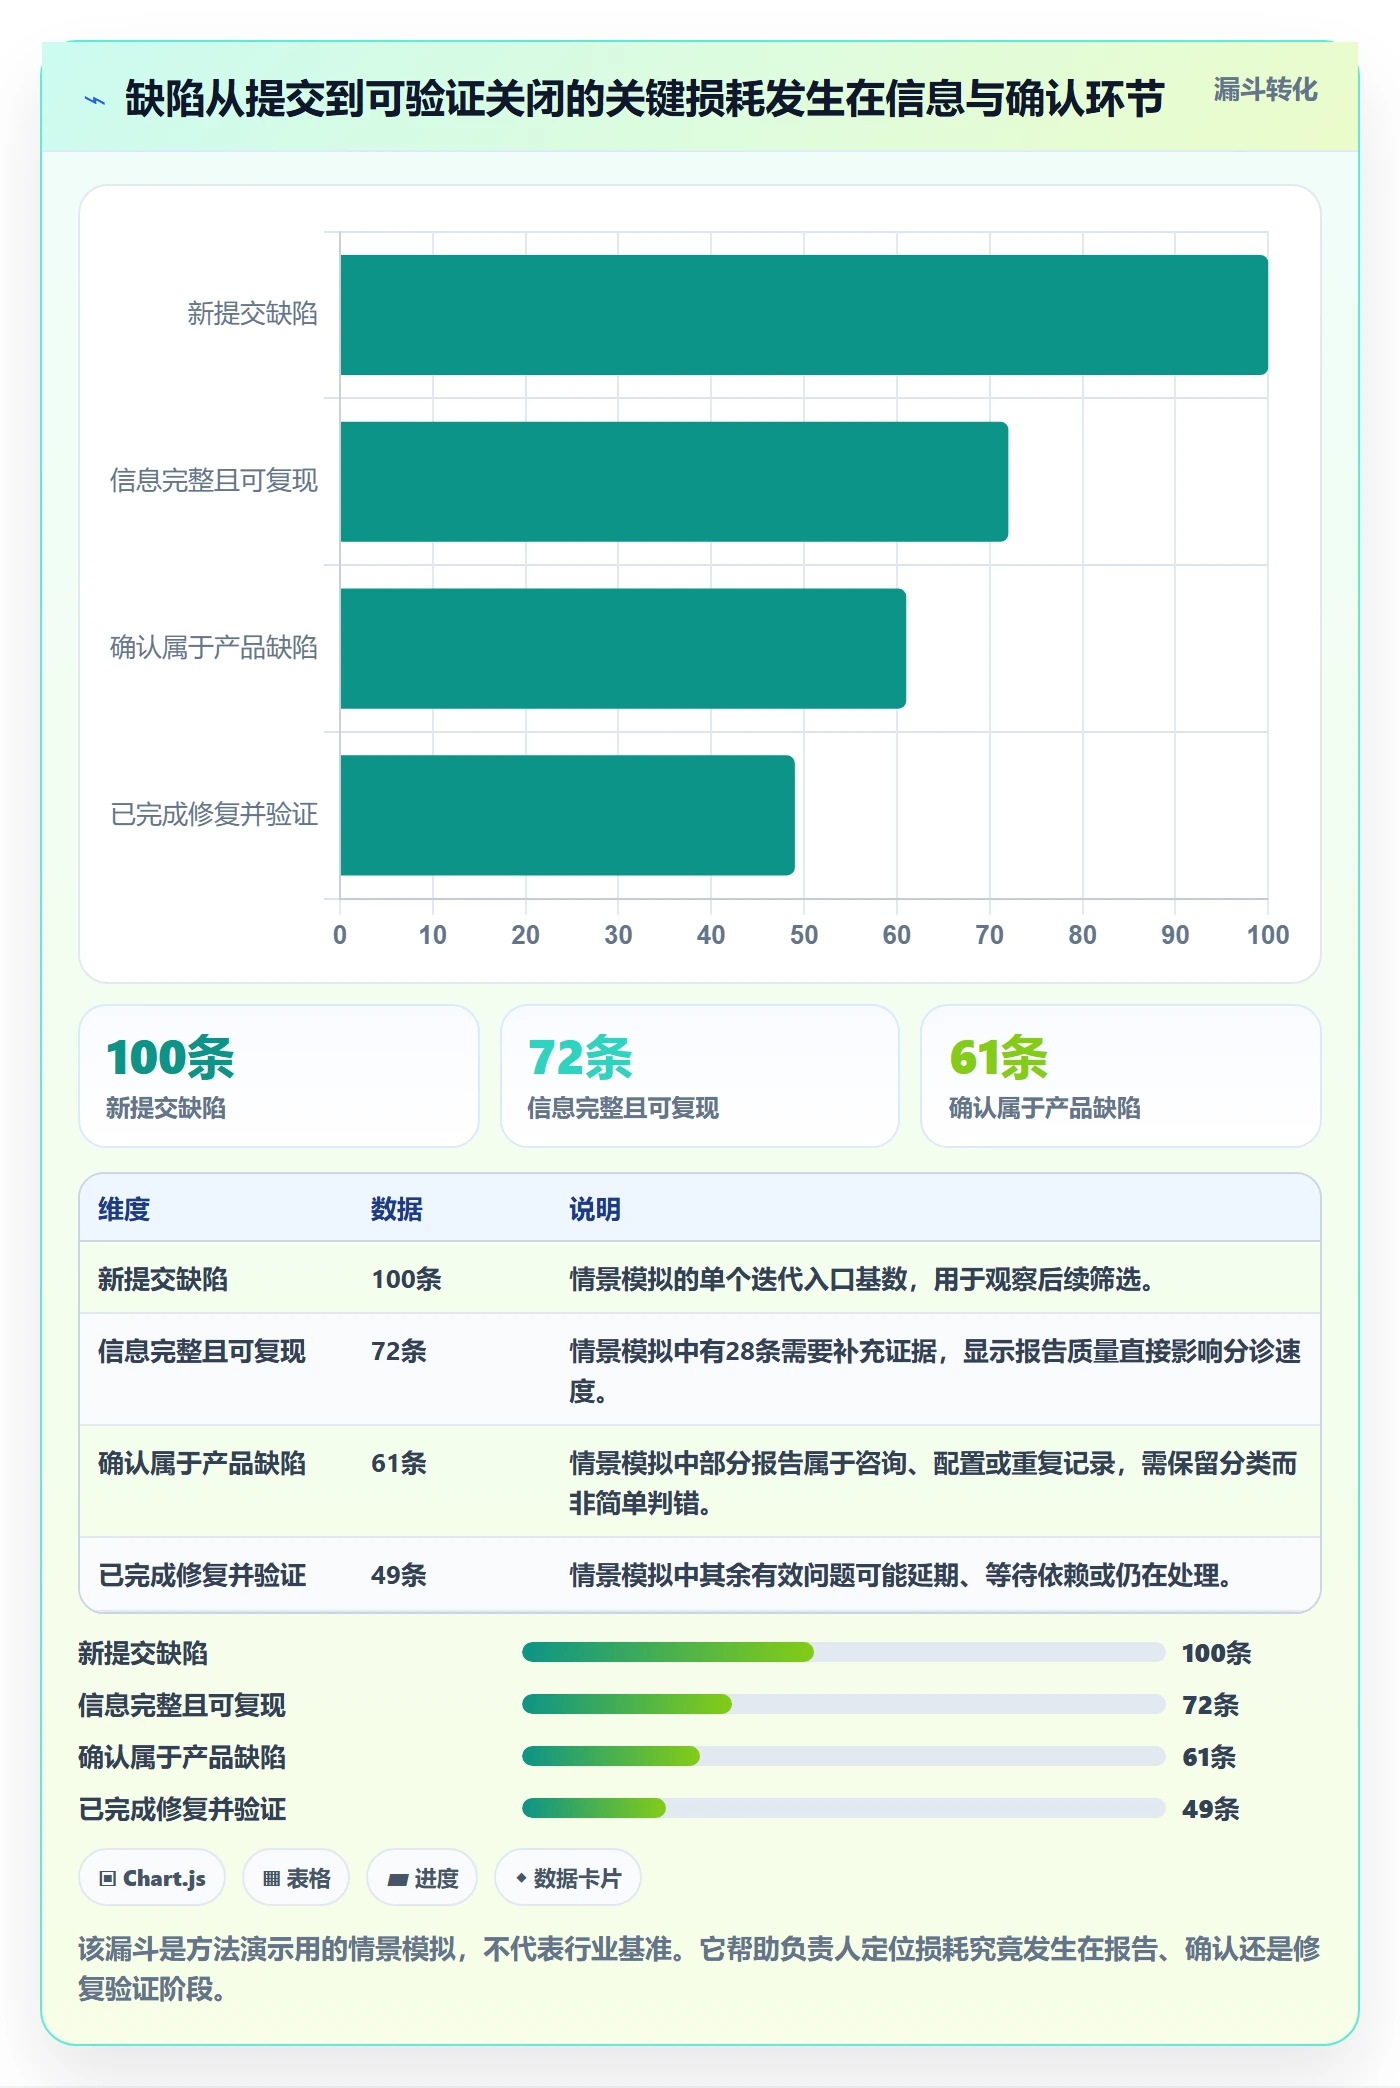Click the 72条 data card
This screenshot has width=1400, height=2088.
pos(700,1076)
